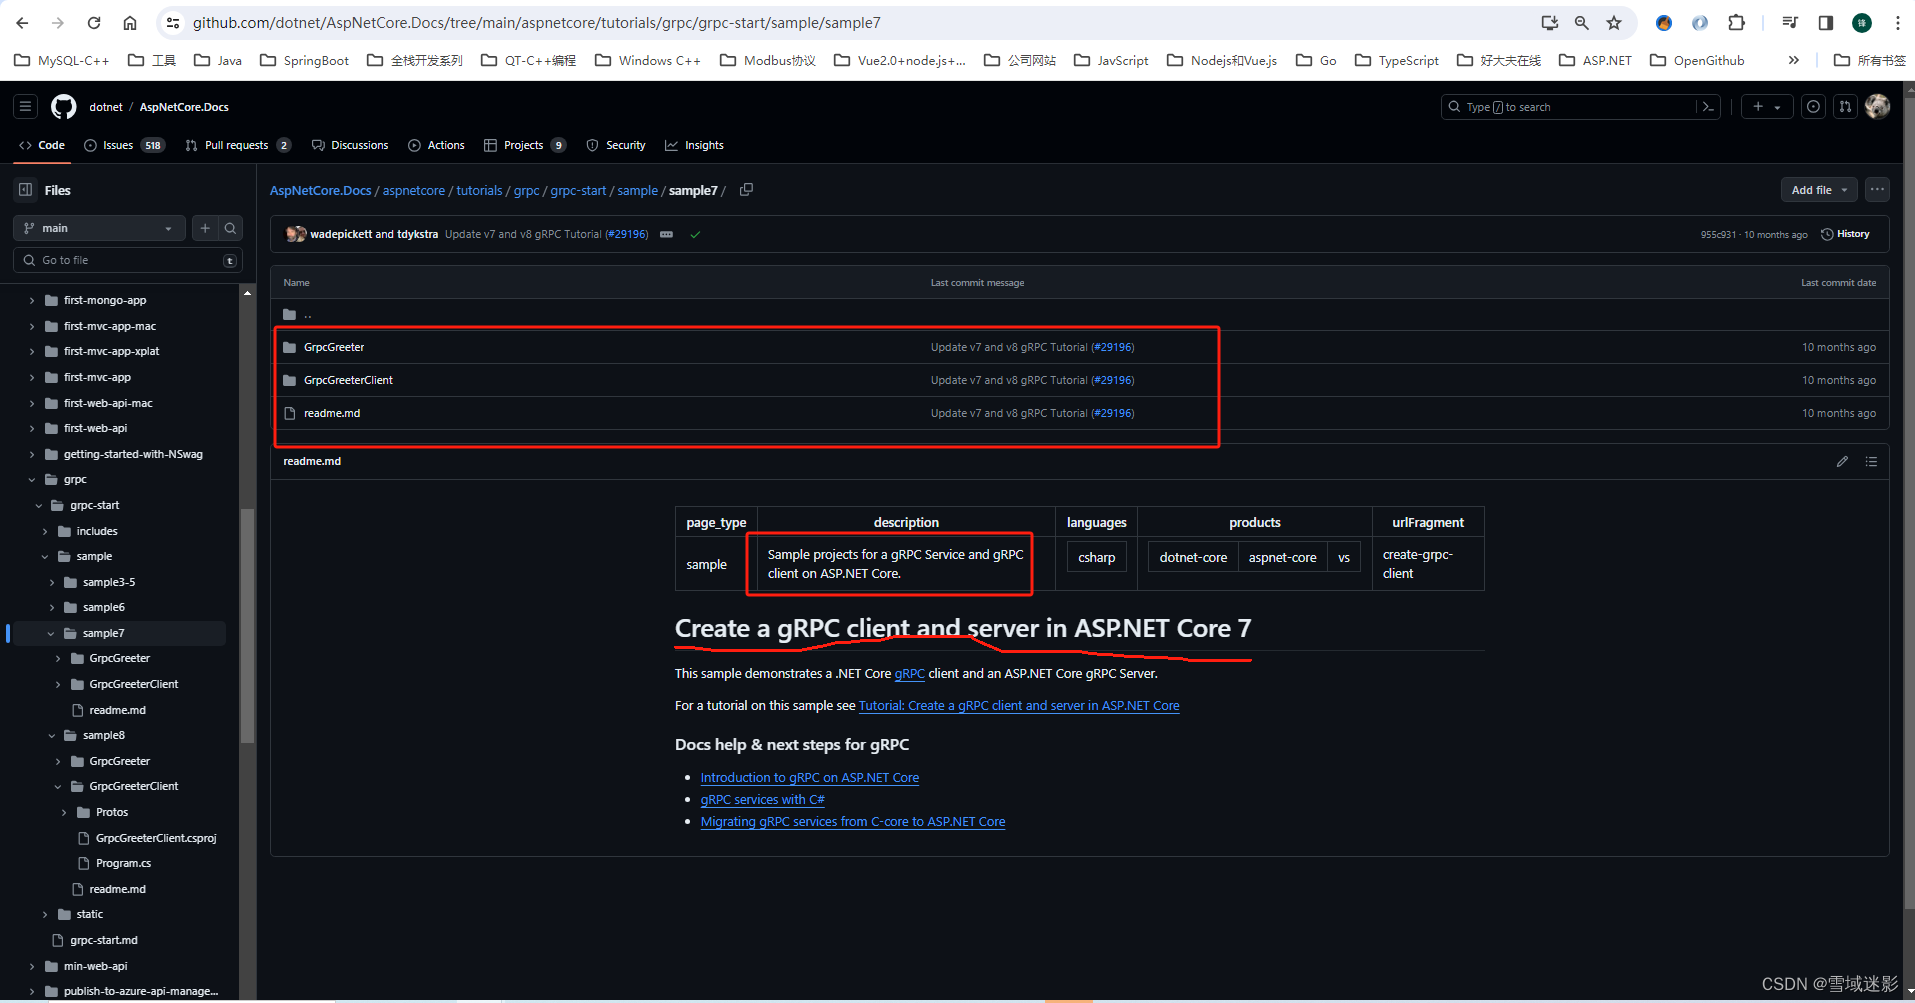Viewport: 1915px width, 1003px height.
Task: Collapse the sample7 folder in the file tree
Action: pos(51,632)
